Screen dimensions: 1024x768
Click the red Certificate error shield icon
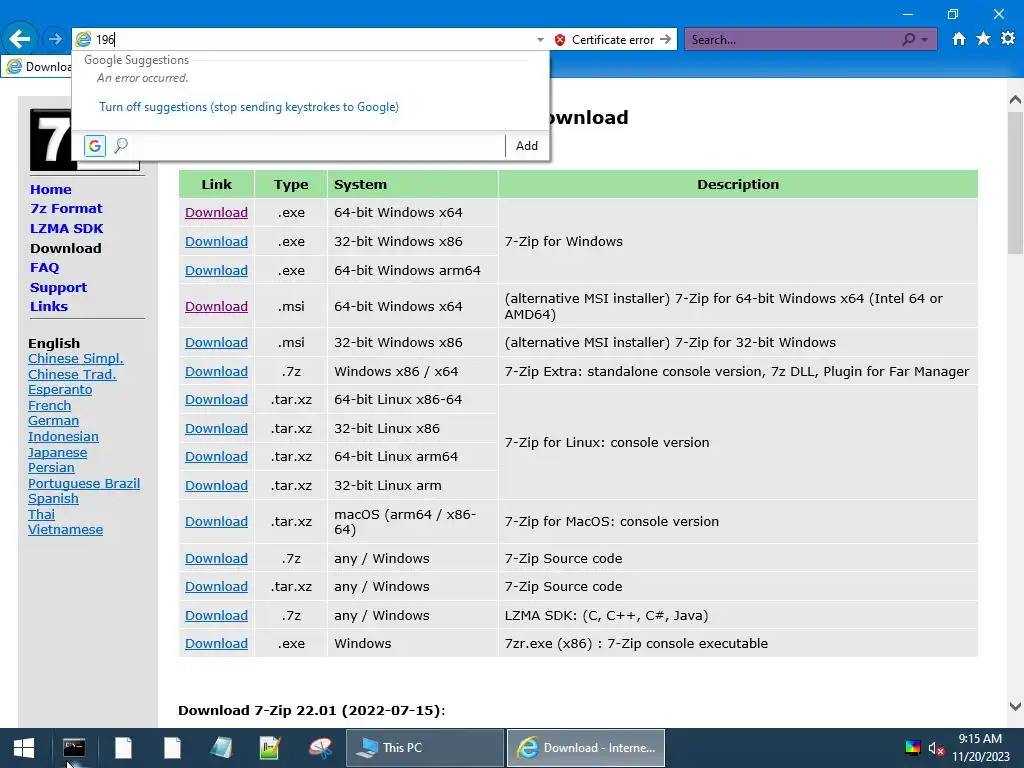click(x=560, y=40)
